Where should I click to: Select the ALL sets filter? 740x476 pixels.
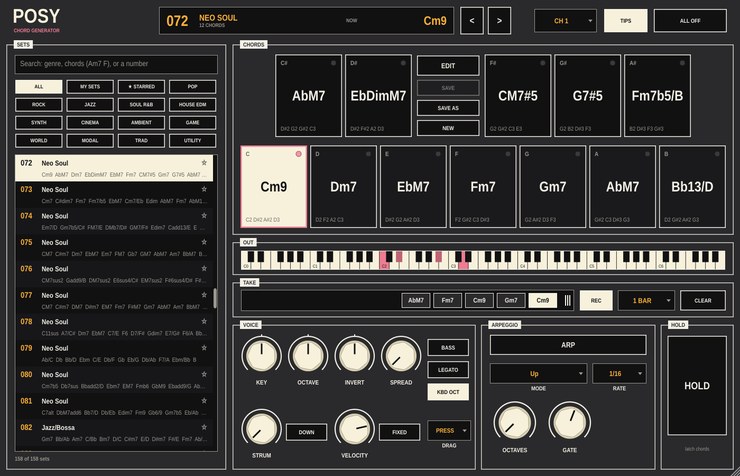[x=39, y=87]
